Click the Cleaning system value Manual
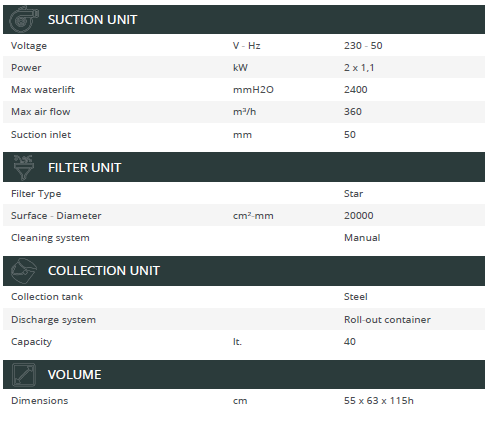Image resolution: width=489 pixels, height=425 pixels. click(x=362, y=238)
